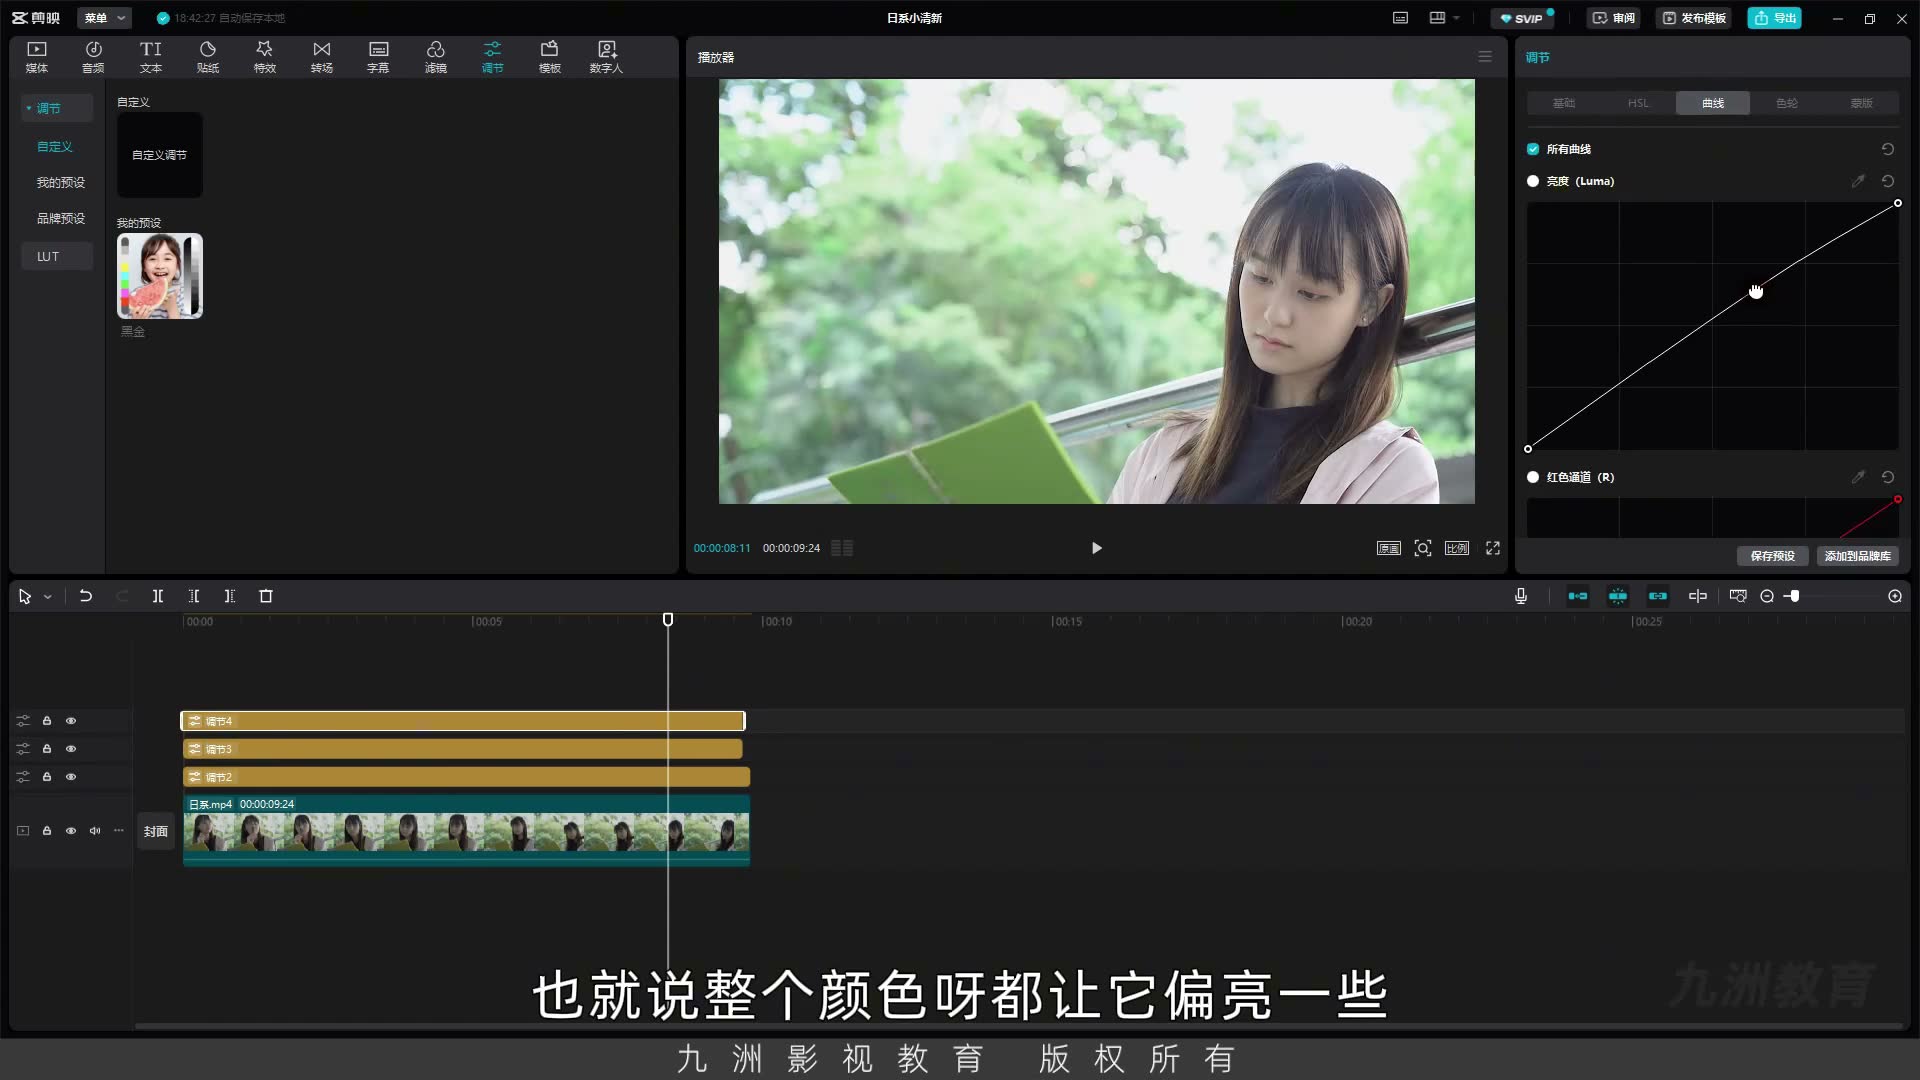
Task: Hide the 调节4 track with eye icon
Action: tap(71, 721)
